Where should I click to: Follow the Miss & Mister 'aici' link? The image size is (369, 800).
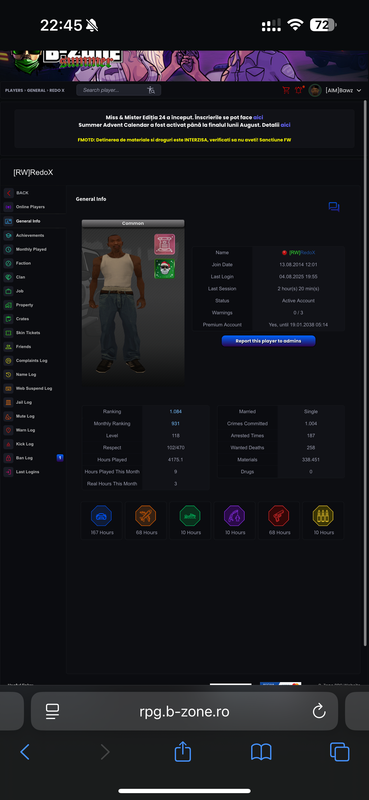pos(258,117)
